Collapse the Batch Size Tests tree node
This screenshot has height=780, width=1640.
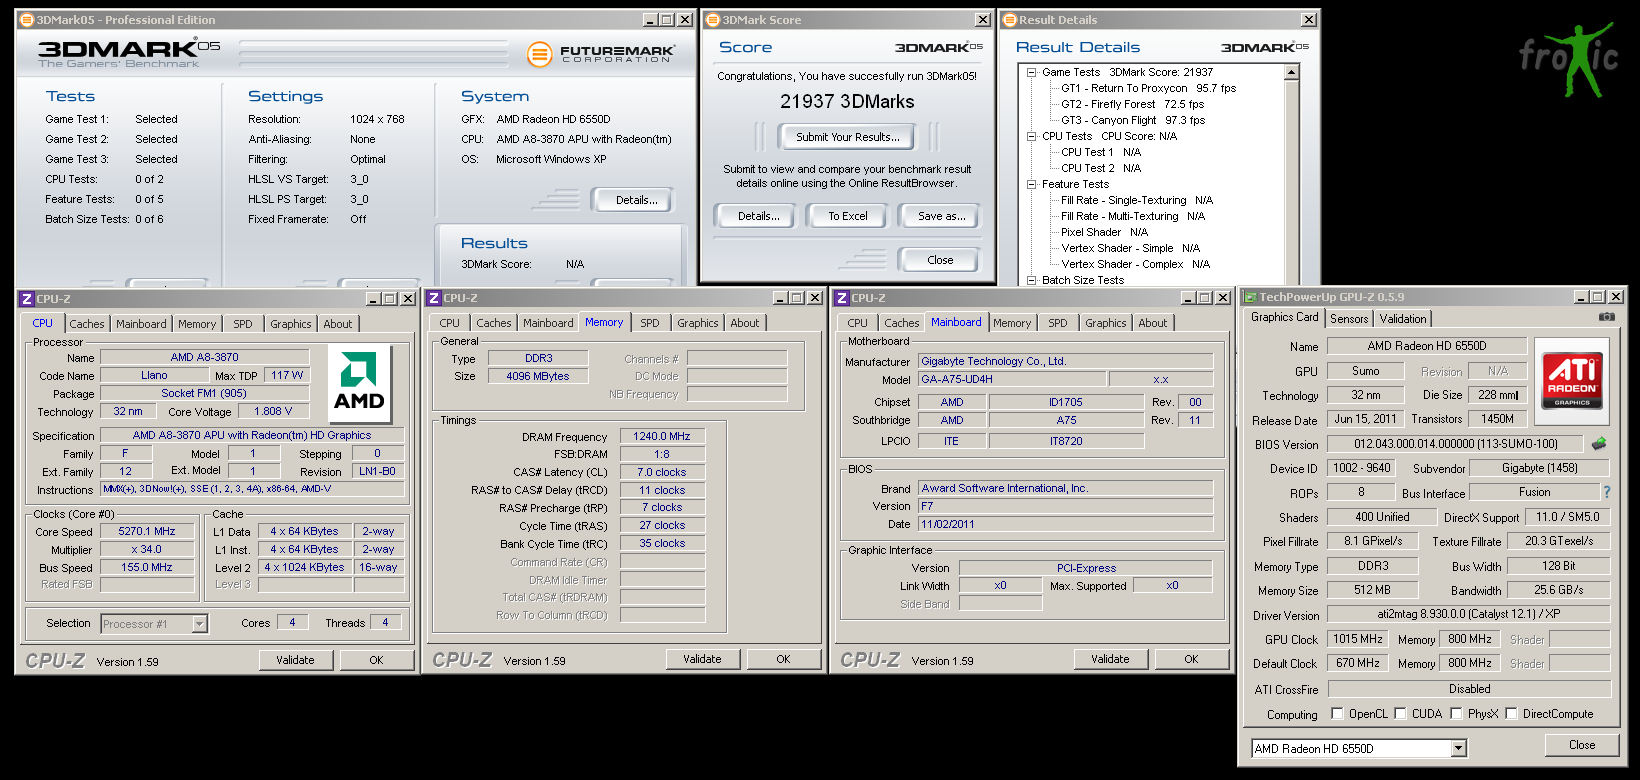pos(1031,280)
